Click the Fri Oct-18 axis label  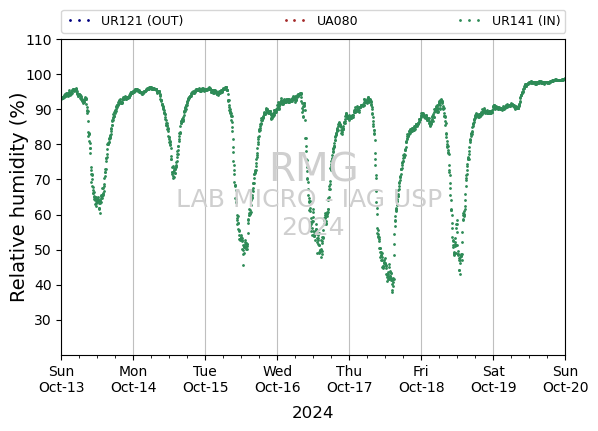[421, 379]
